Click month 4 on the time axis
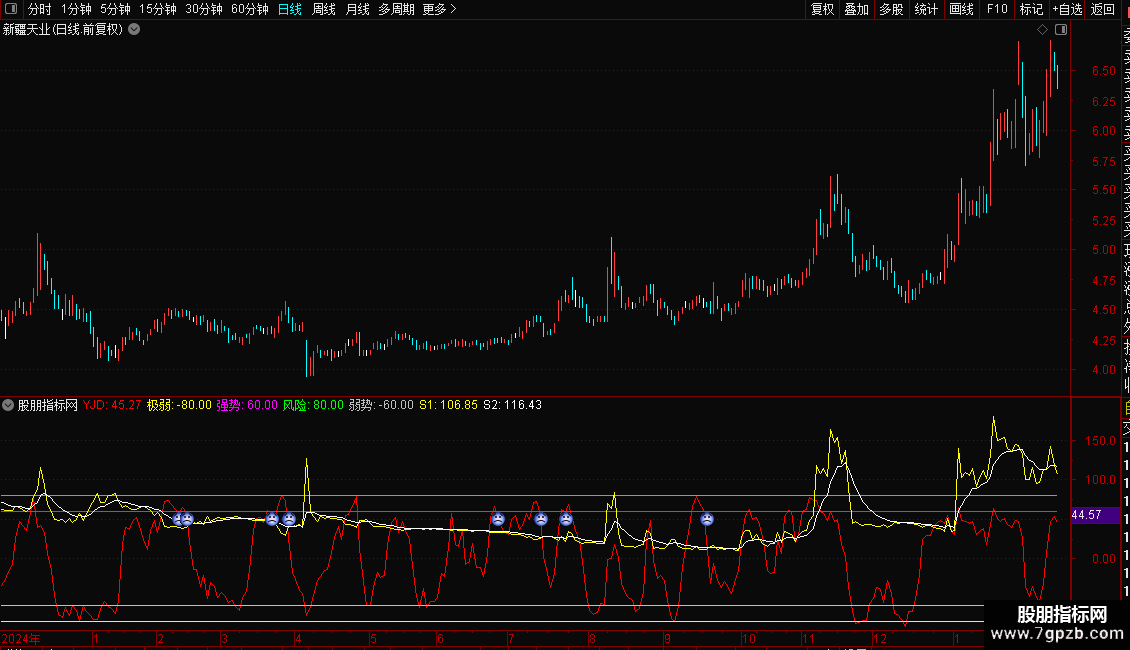 (298, 638)
